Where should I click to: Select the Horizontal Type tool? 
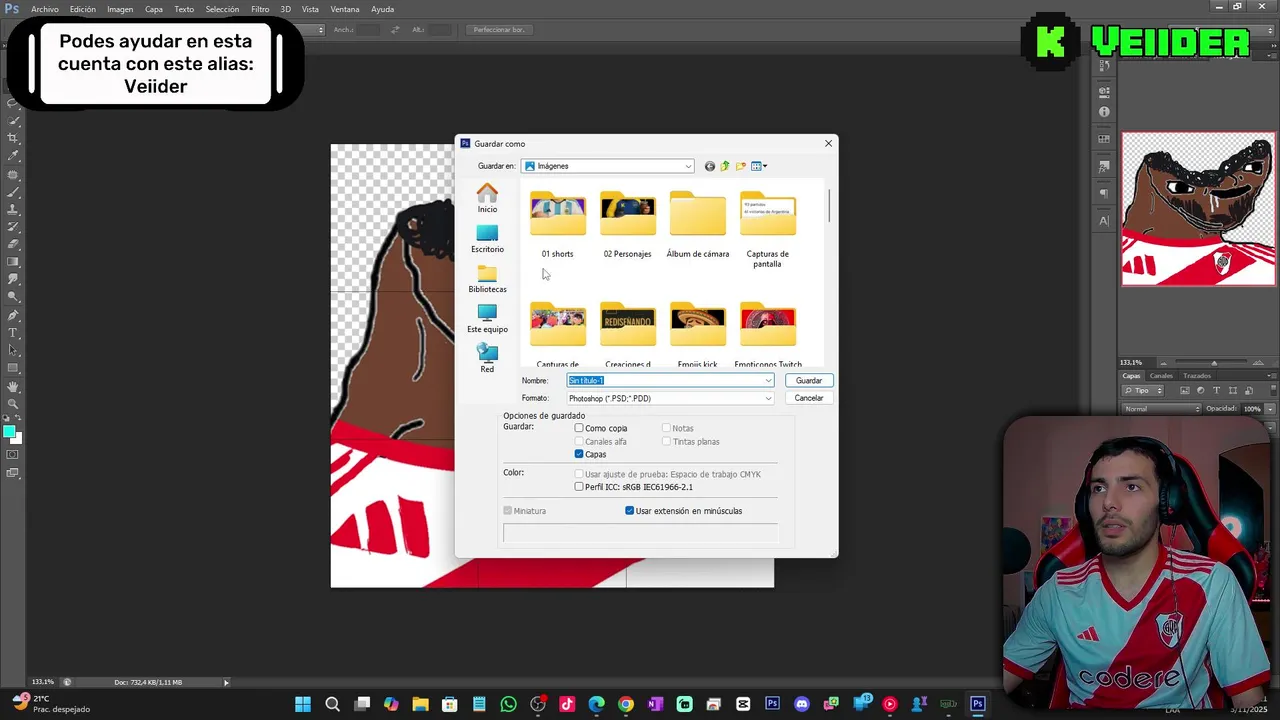[x=13, y=333]
